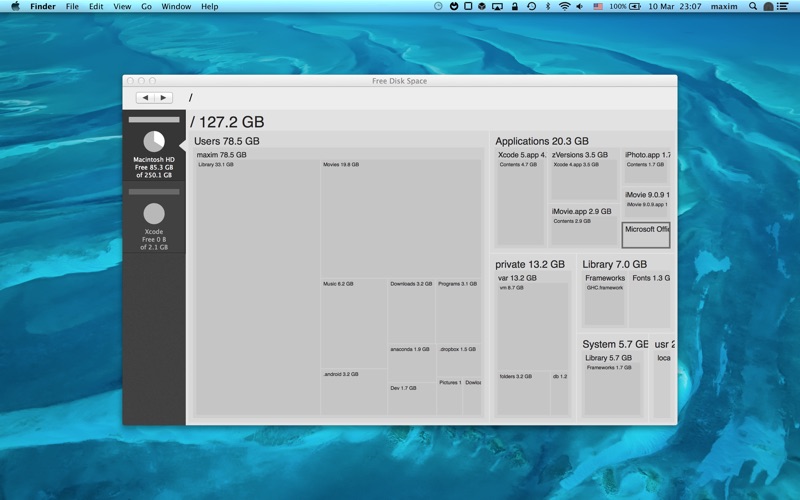
Task: Click the Time Machine status icon
Action: coord(531,6)
